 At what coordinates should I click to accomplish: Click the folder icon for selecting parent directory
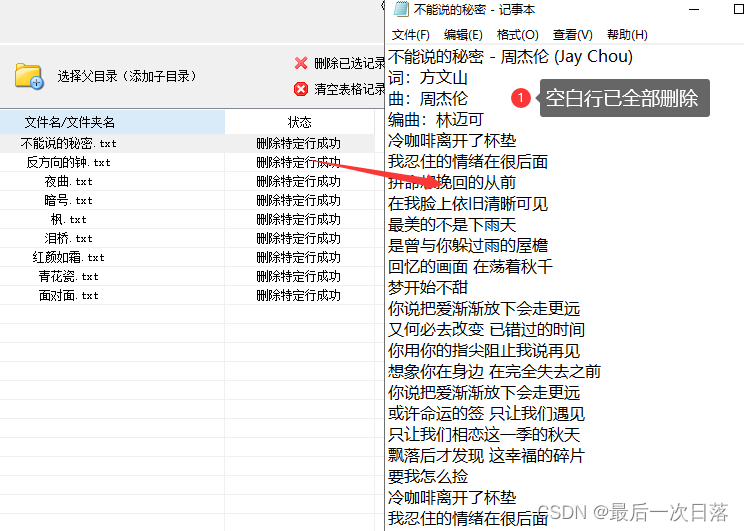(x=29, y=75)
